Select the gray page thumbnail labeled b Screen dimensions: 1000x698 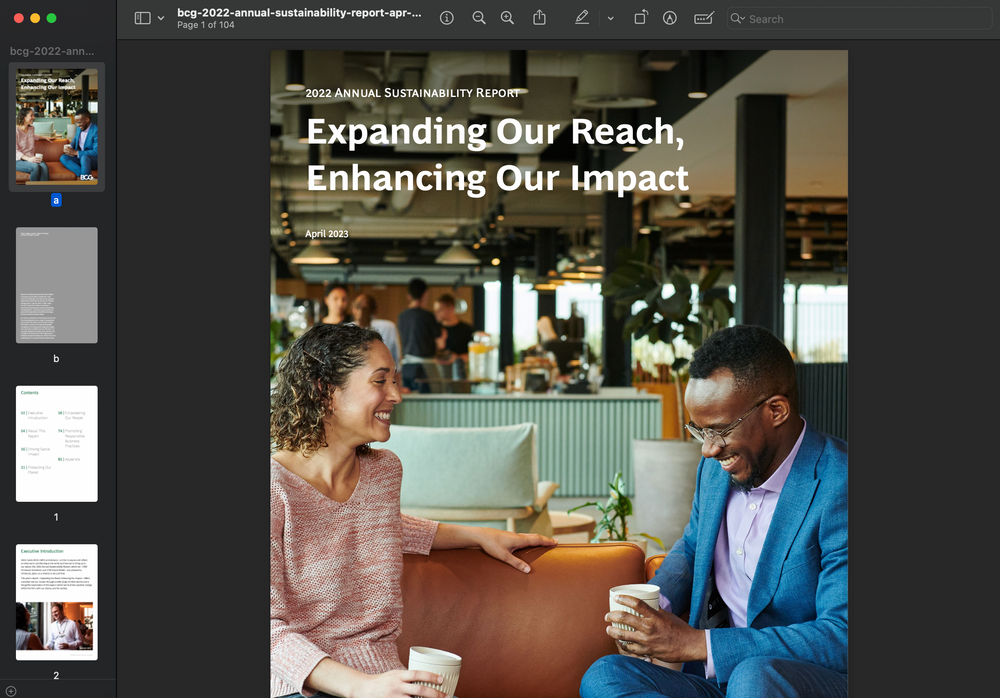pyautogui.click(x=57, y=285)
